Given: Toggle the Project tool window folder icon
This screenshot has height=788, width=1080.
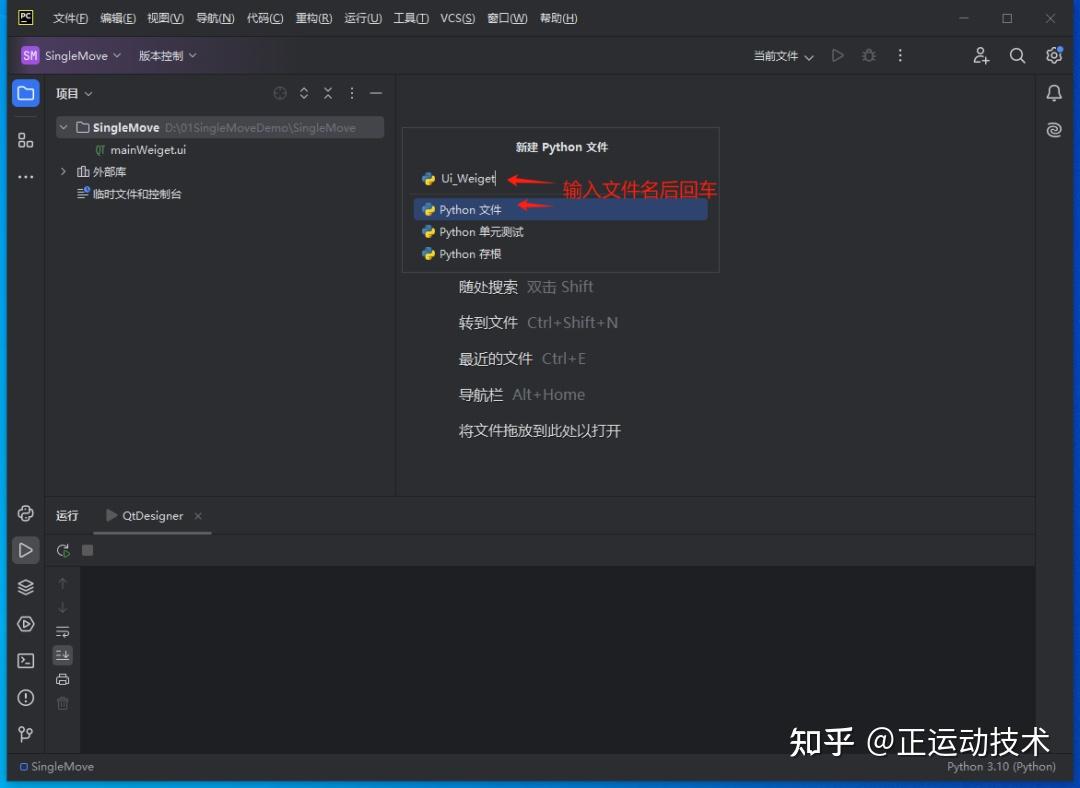Looking at the screenshot, I should 25,92.
